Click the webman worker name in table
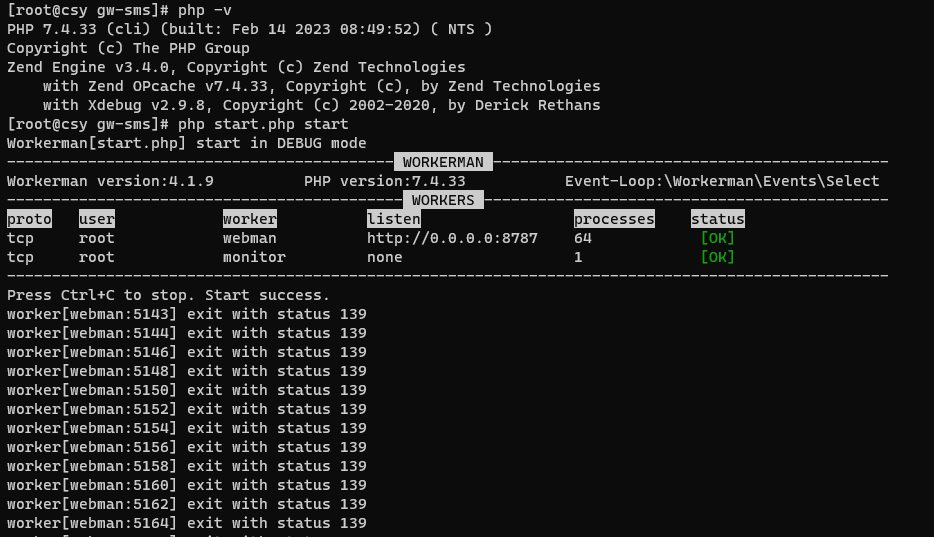934x537 pixels. click(x=250, y=238)
